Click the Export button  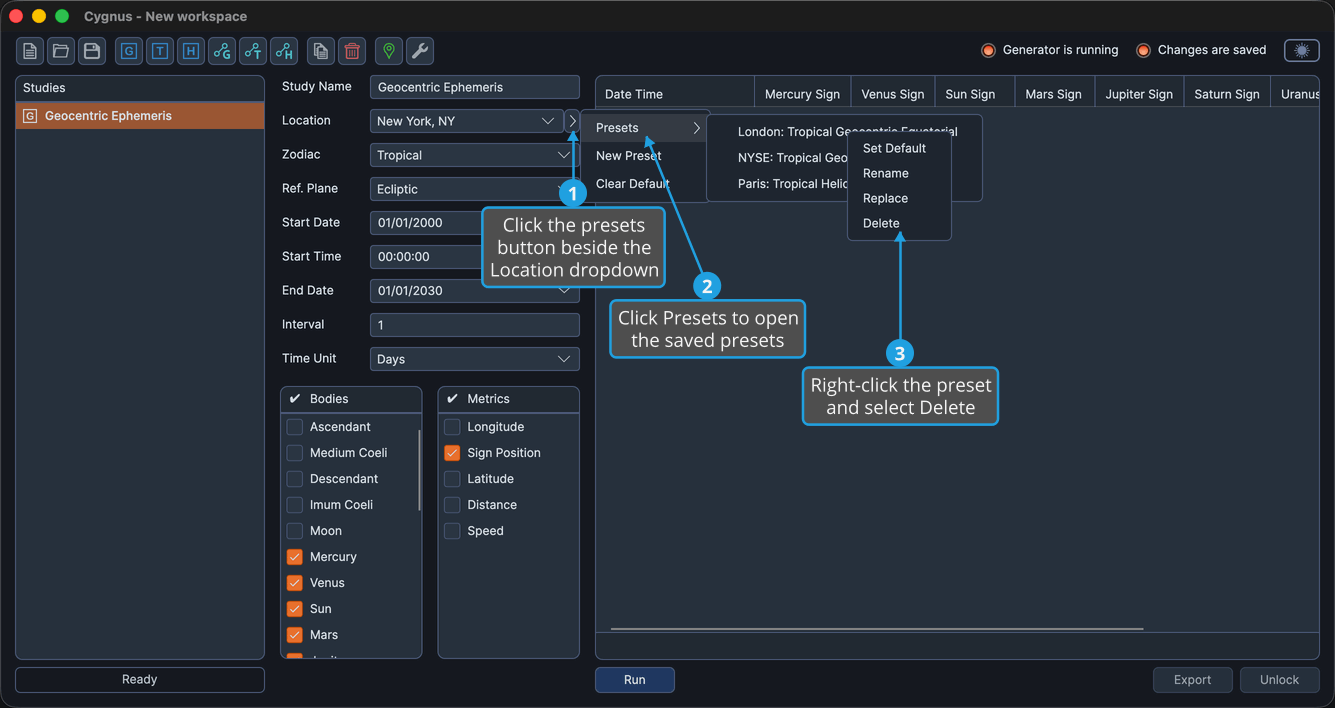[x=1193, y=680]
